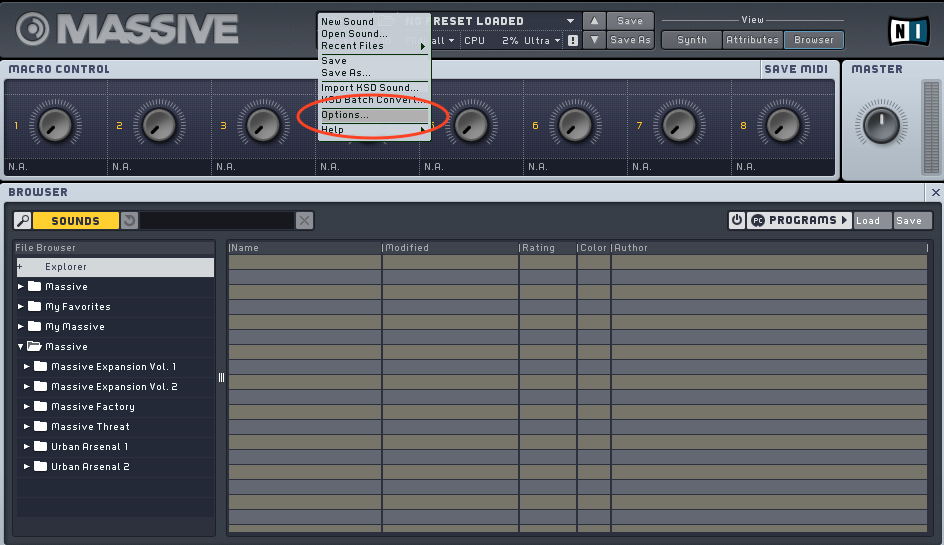944x545 pixels.
Task: Open the Ultra quality dropdown
Action: (544, 41)
